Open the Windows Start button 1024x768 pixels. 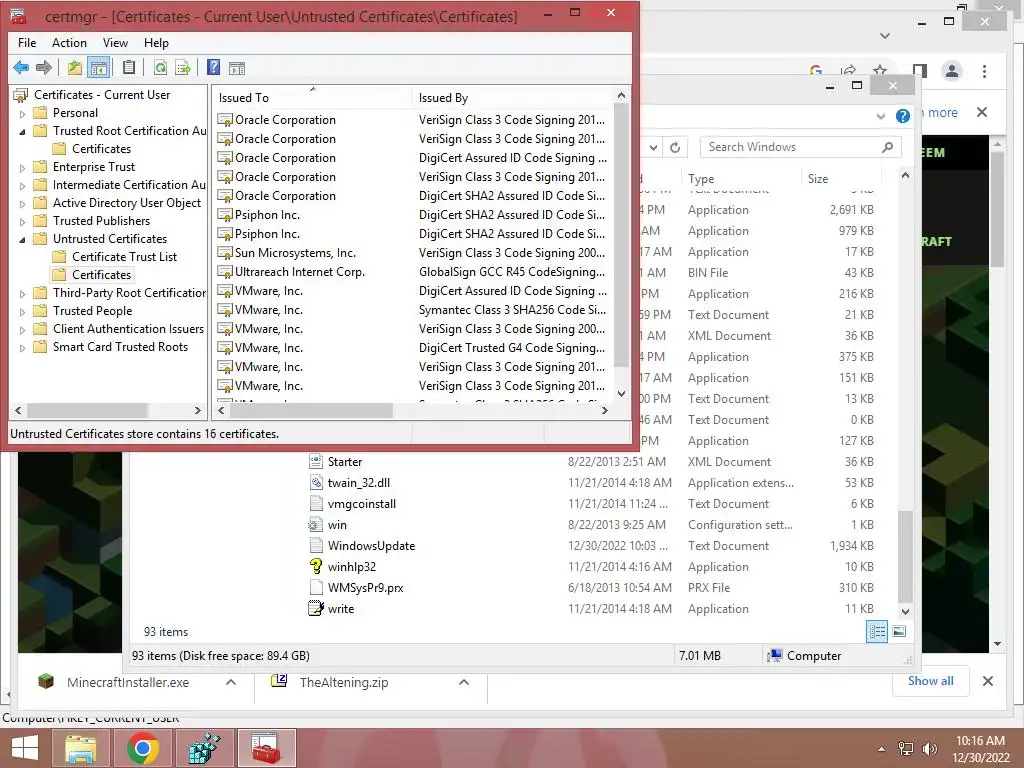click(25, 748)
